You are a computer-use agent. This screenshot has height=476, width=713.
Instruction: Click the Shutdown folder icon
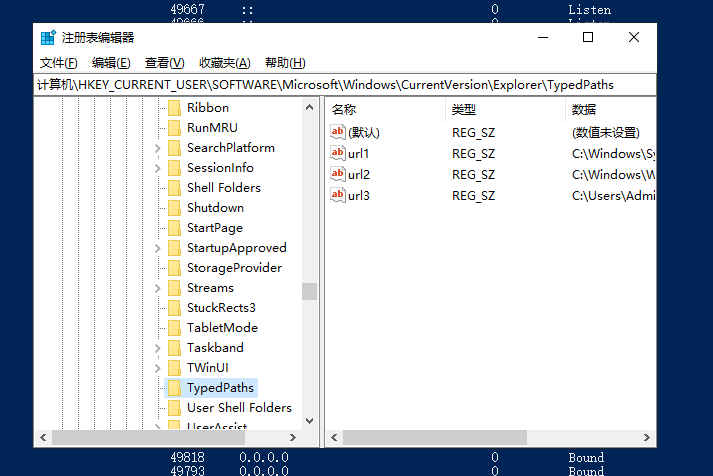point(175,208)
